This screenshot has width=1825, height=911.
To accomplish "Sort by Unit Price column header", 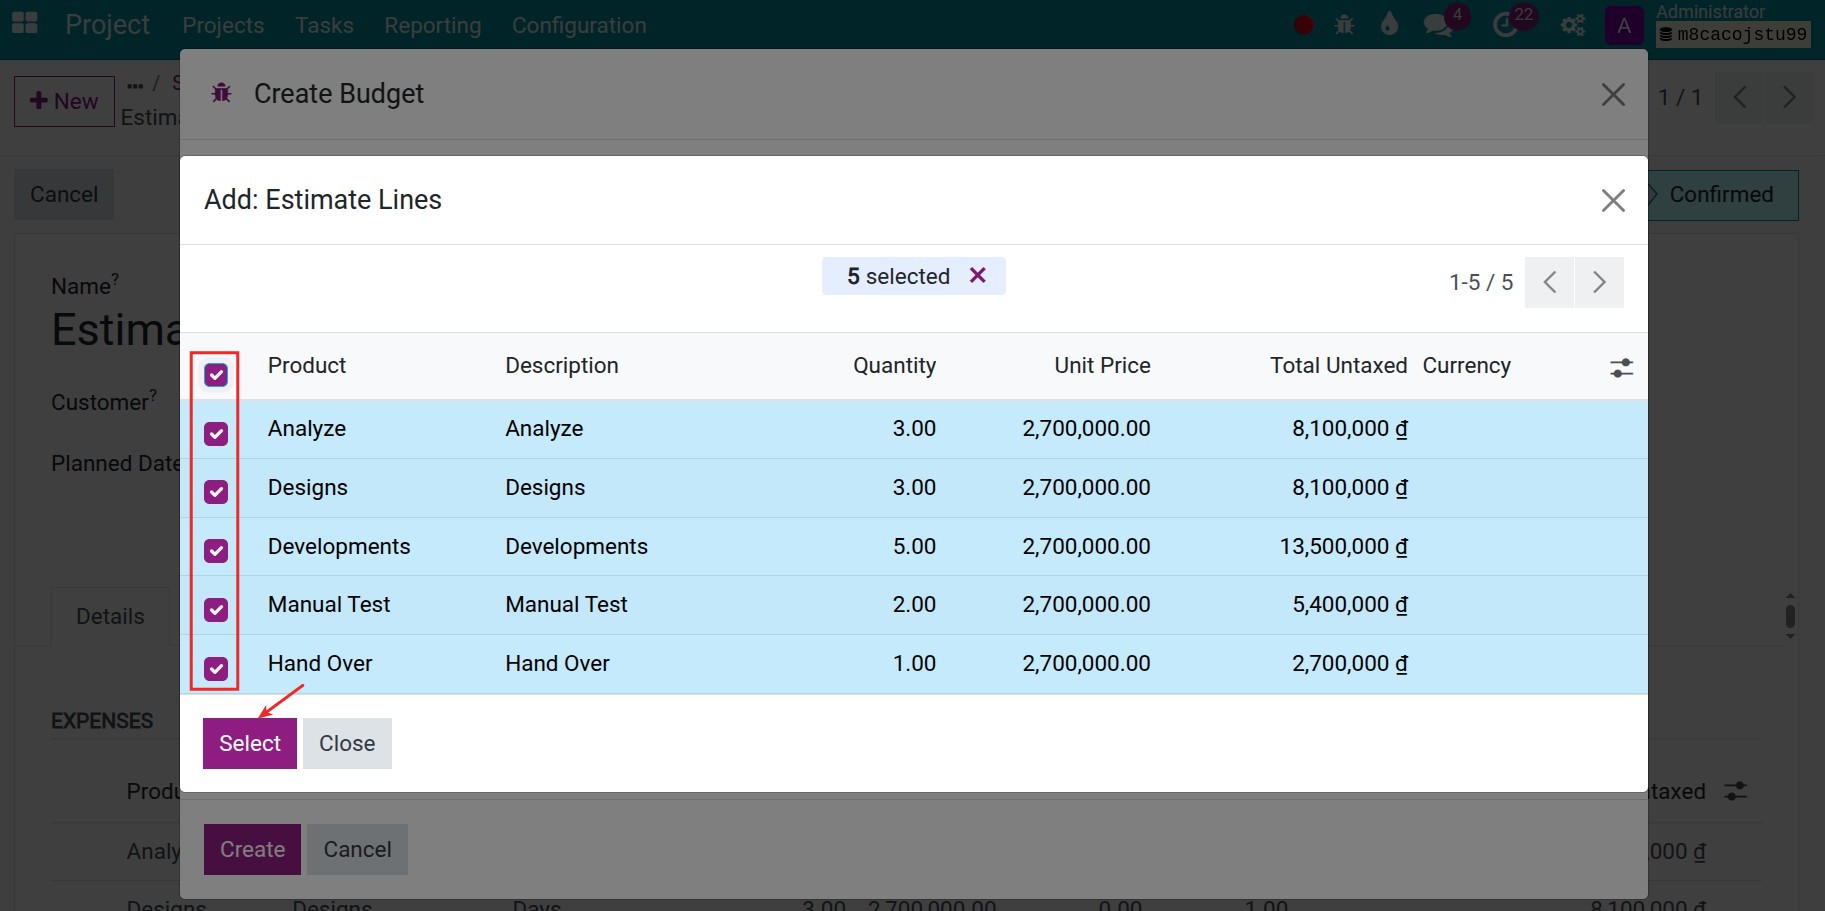I will point(1102,365).
